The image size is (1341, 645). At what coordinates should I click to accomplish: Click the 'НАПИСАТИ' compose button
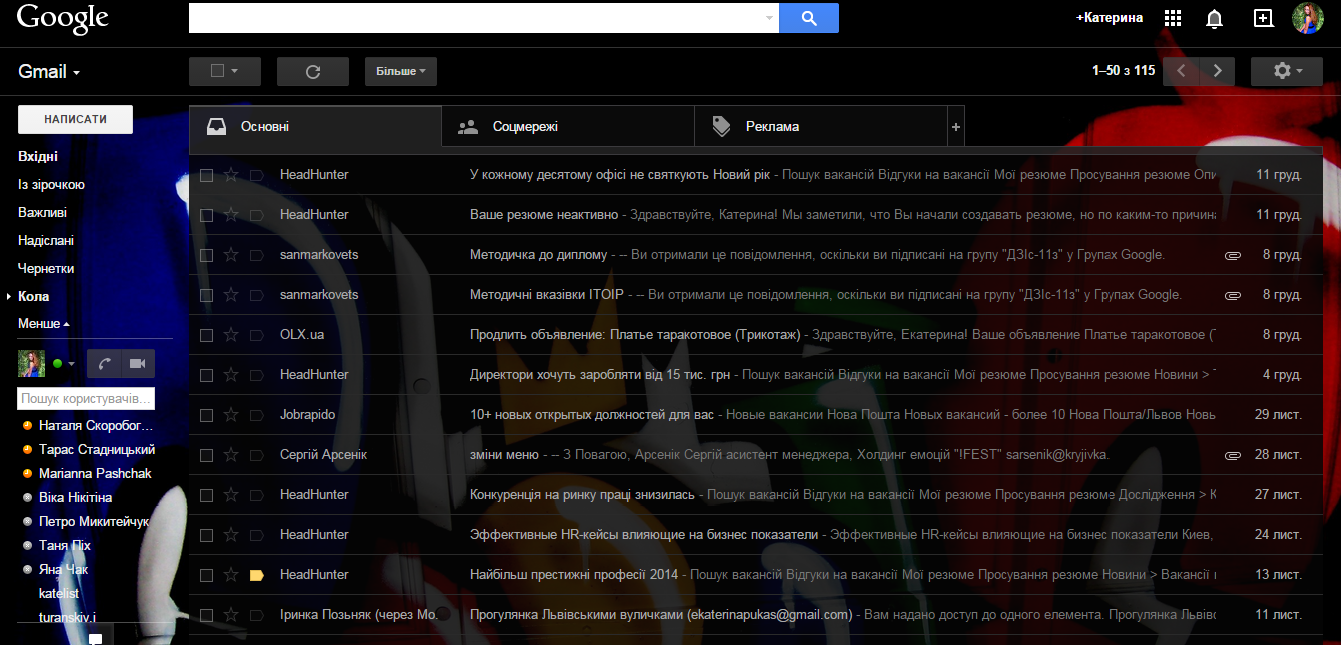(76, 119)
